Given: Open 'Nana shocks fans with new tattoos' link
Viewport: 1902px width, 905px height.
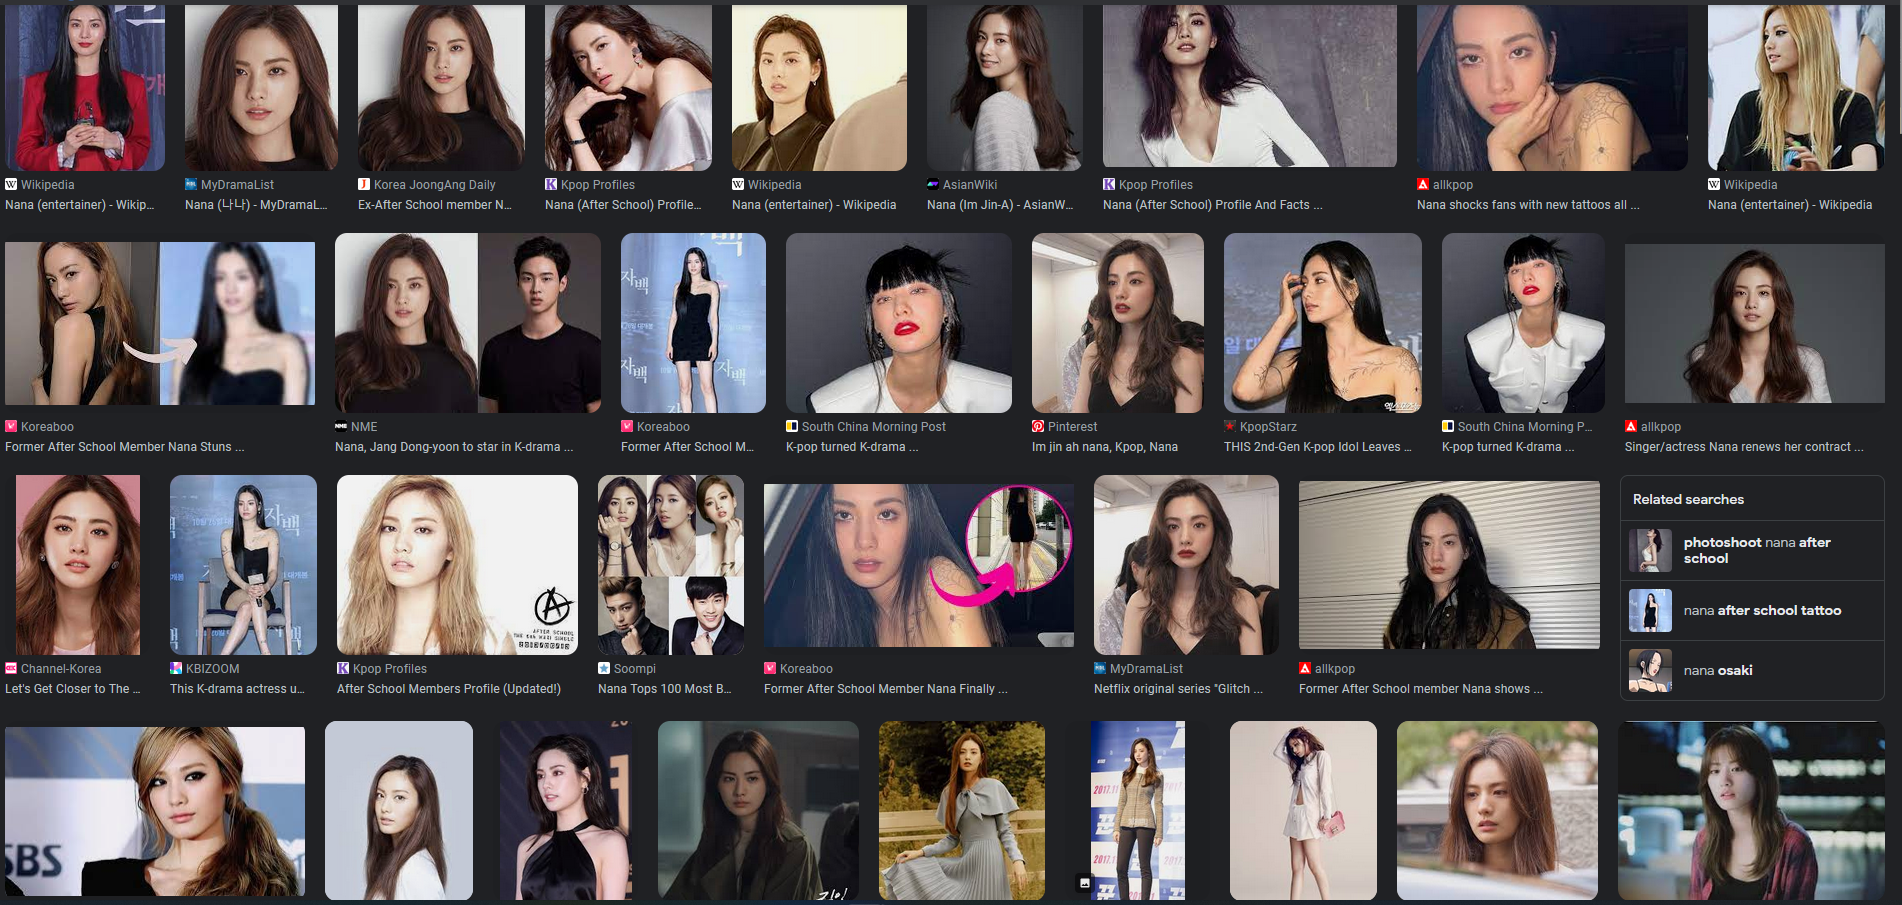Looking at the screenshot, I should pyautogui.click(x=1527, y=205).
